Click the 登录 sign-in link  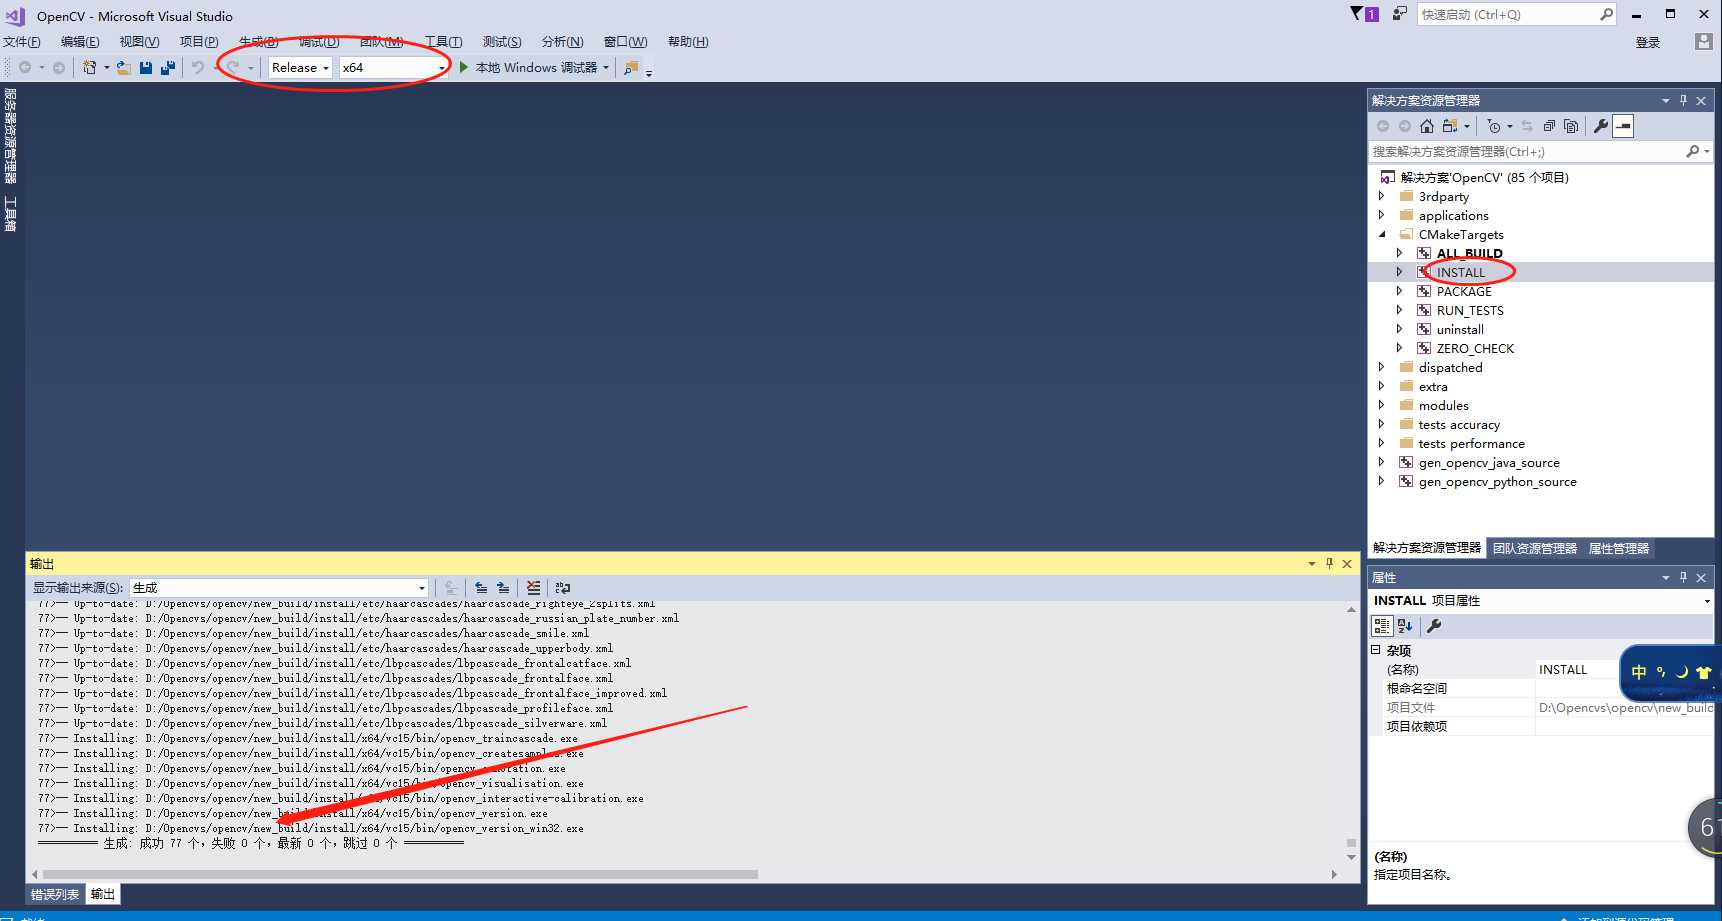click(1648, 42)
